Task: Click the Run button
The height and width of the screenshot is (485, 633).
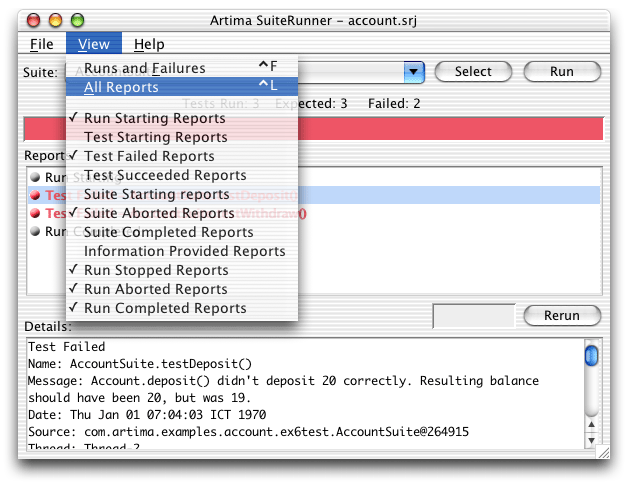Action: (562, 71)
